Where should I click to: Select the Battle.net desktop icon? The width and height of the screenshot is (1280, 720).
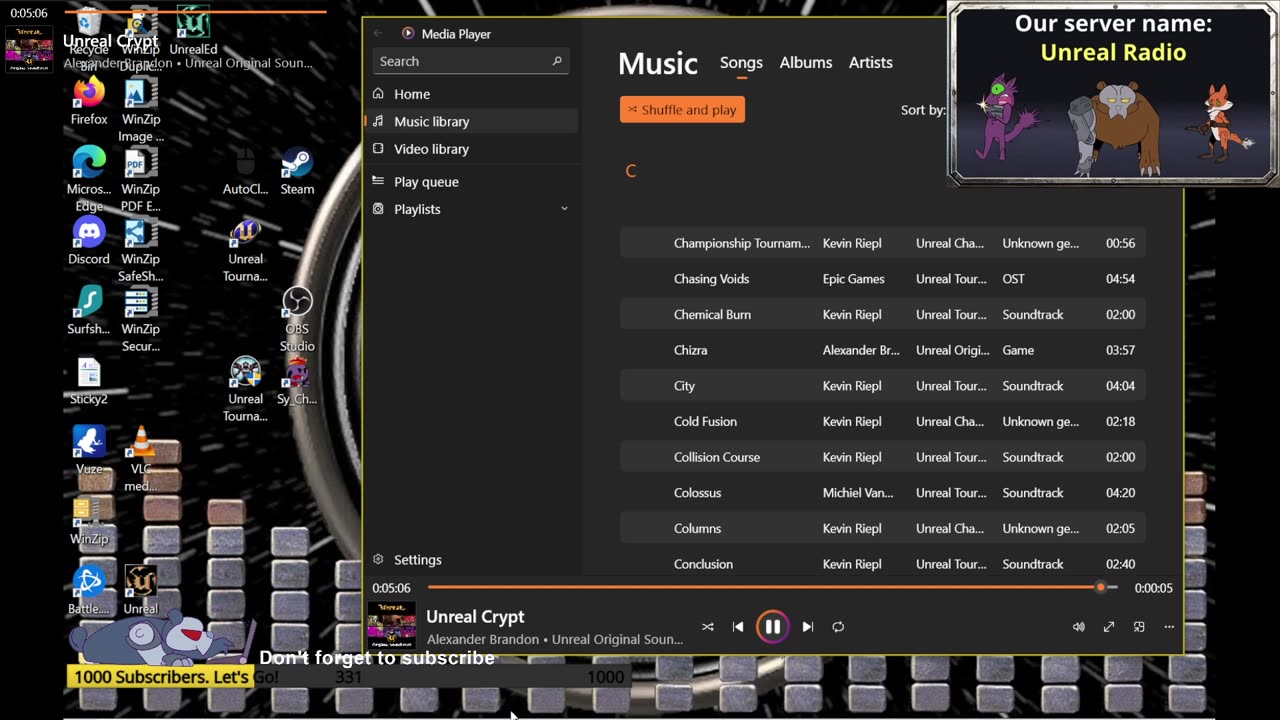[89, 590]
